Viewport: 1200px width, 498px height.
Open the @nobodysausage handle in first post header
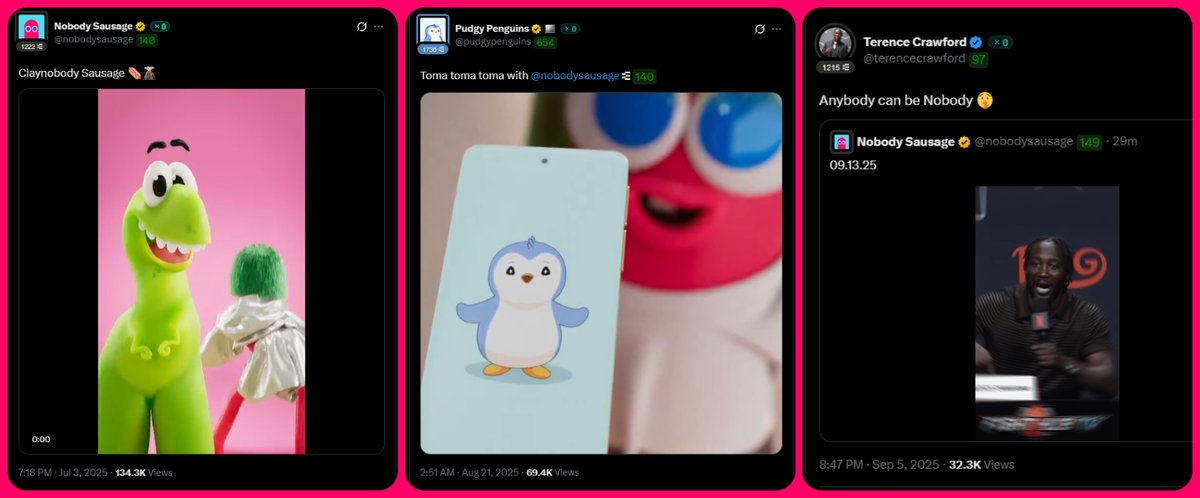click(93, 40)
